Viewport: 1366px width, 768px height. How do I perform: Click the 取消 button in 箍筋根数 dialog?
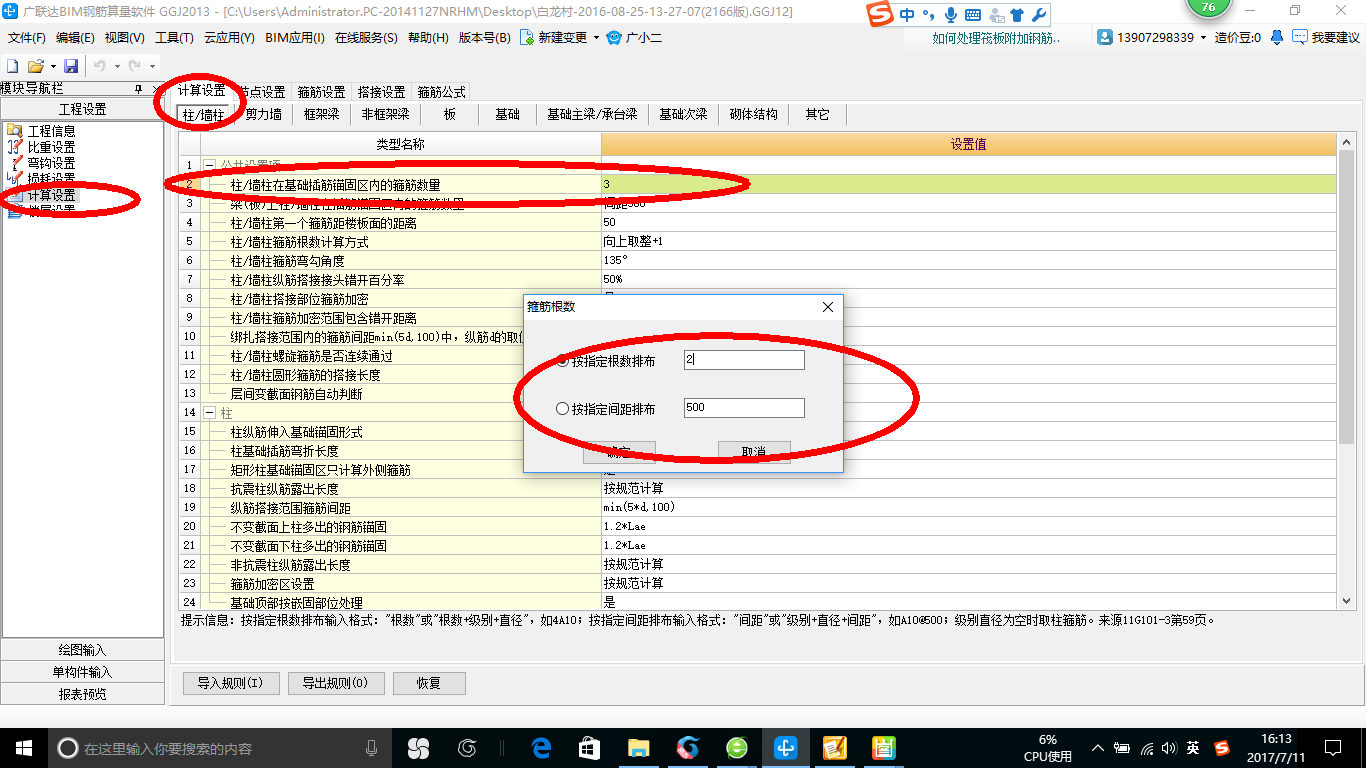754,452
